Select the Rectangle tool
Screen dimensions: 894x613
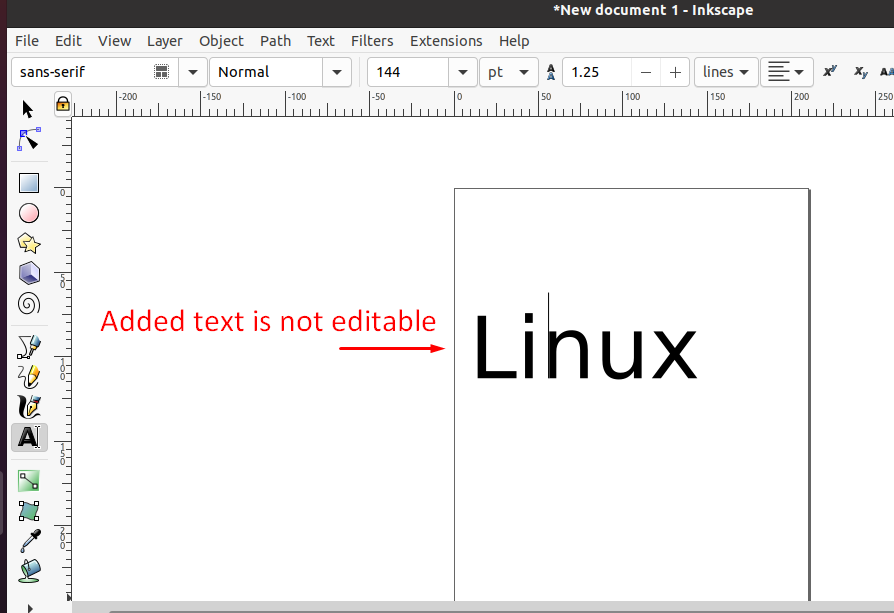click(x=28, y=182)
